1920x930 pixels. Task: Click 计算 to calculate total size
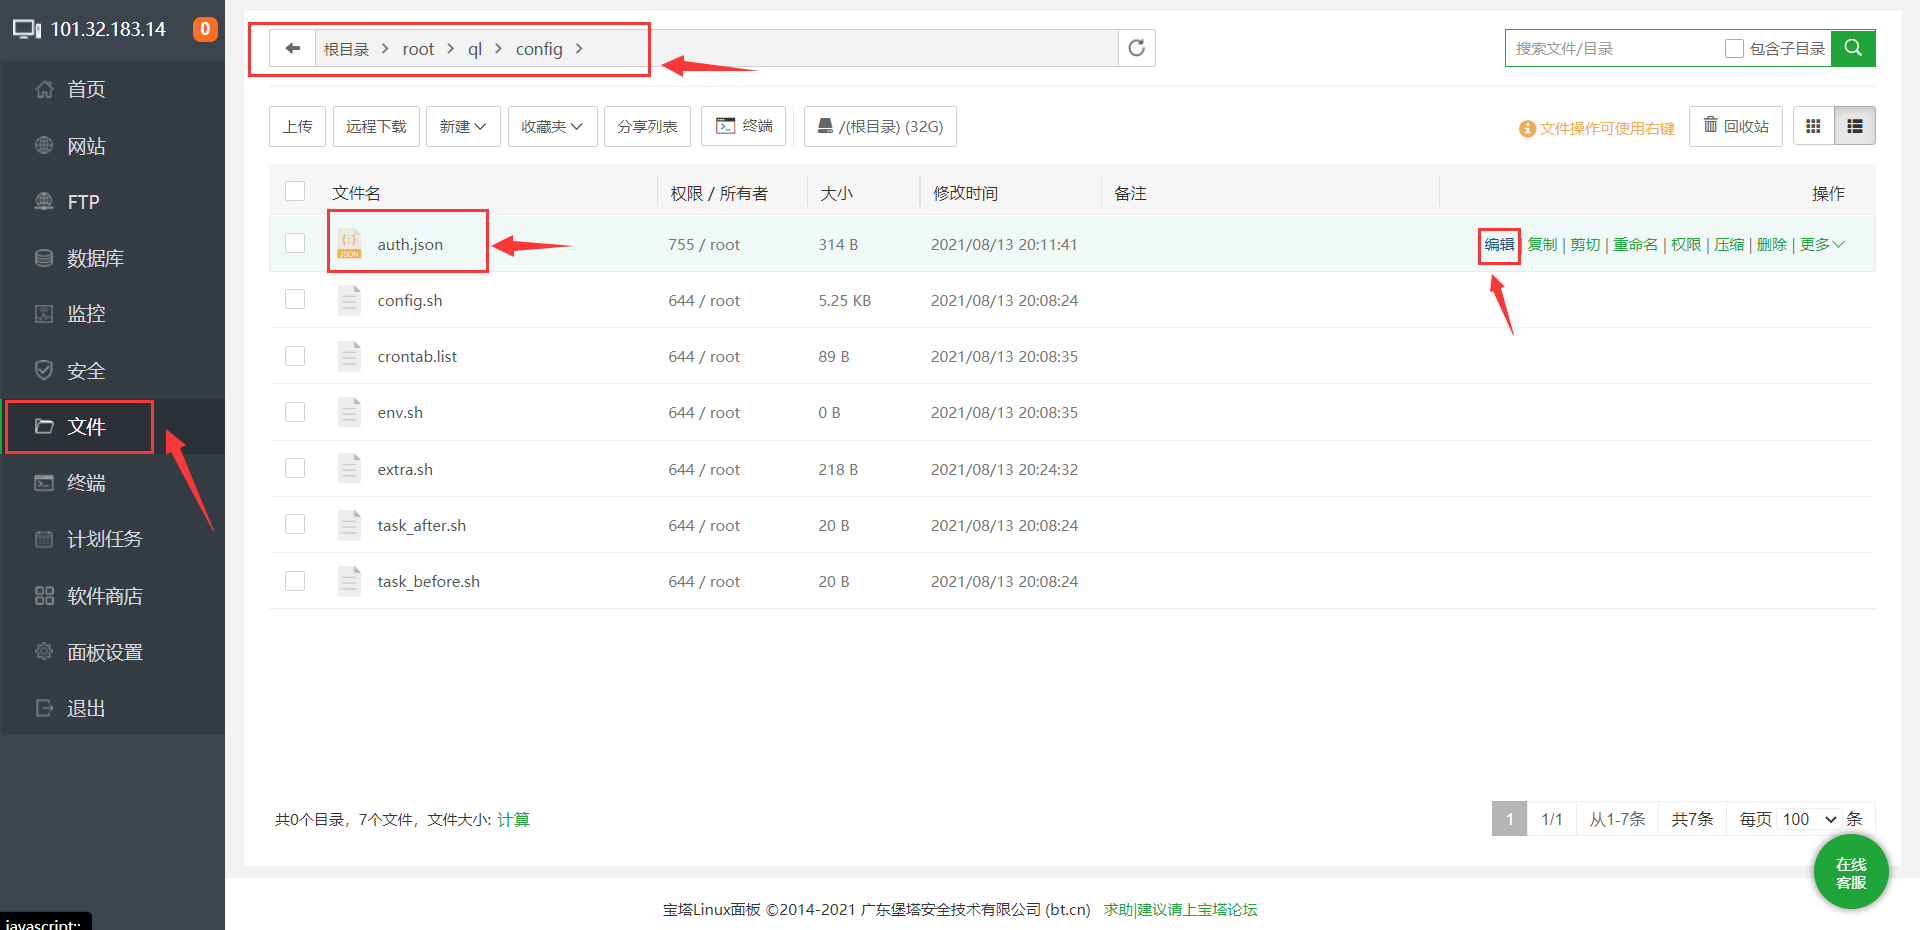click(x=514, y=819)
